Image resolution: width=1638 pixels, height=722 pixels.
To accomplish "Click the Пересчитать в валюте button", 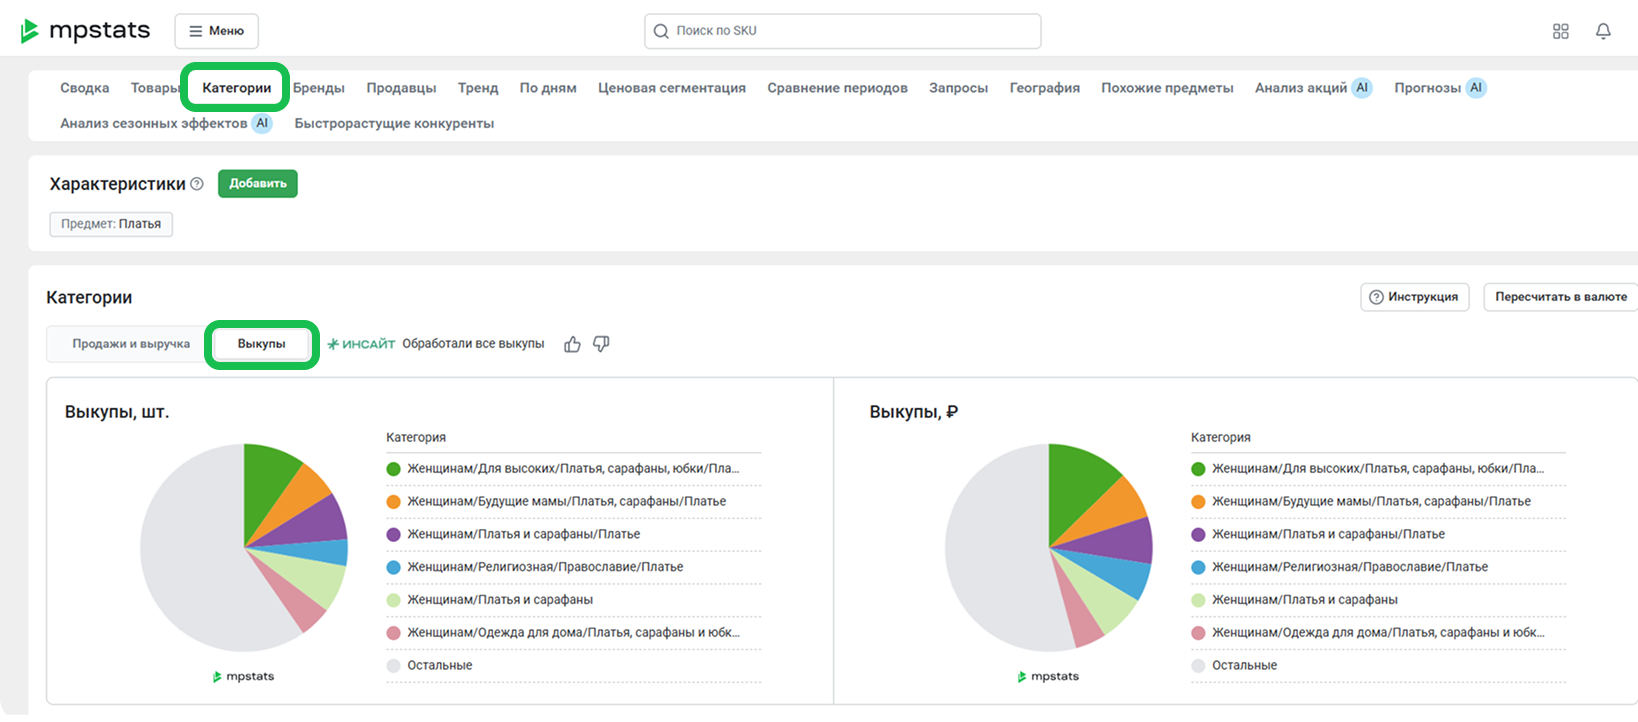I will tap(1560, 297).
